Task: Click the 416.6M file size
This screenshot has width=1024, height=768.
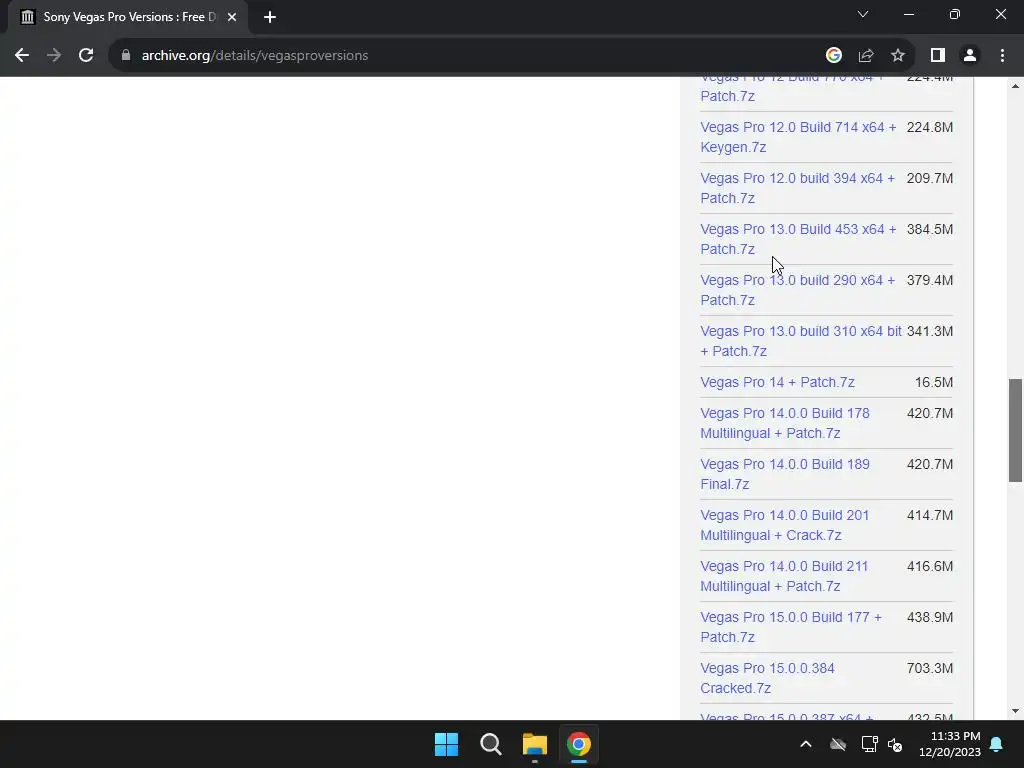Action: 929,566
